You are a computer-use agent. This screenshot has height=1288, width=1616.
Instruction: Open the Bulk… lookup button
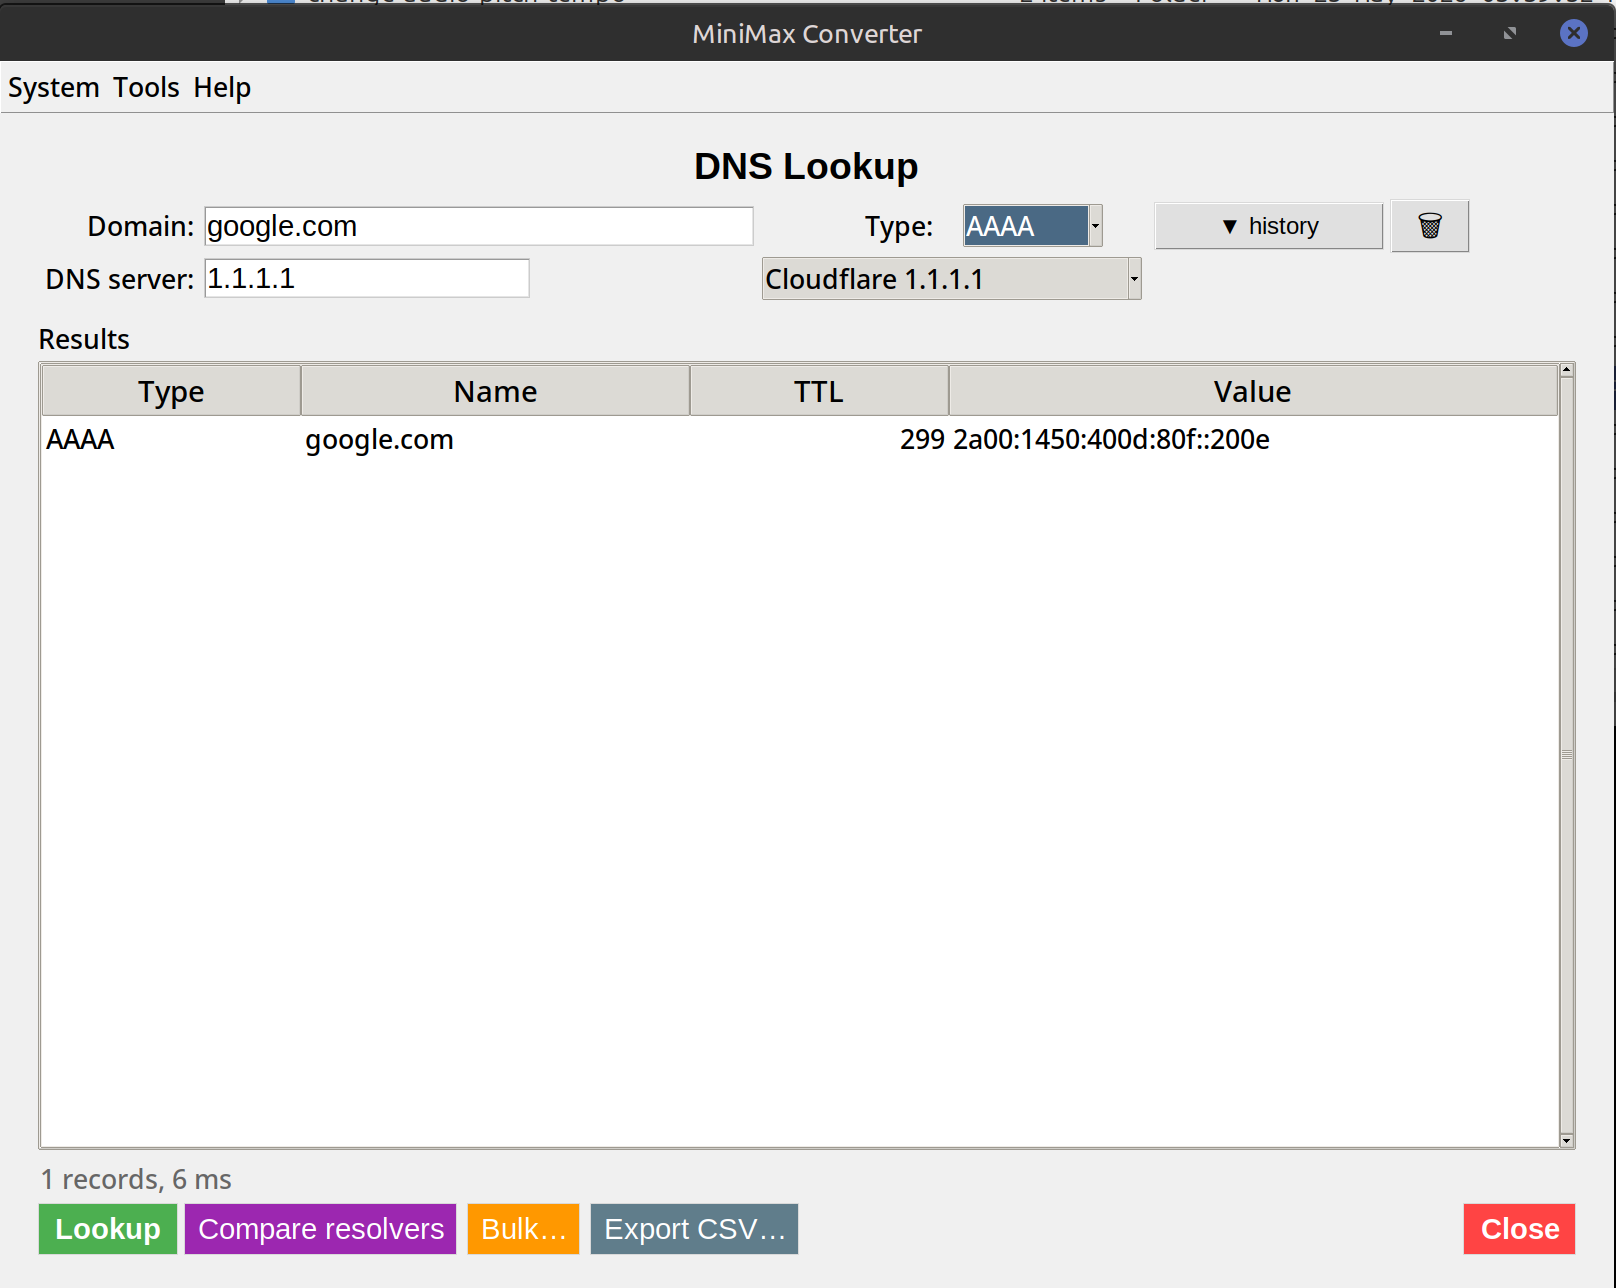coord(523,1229)
